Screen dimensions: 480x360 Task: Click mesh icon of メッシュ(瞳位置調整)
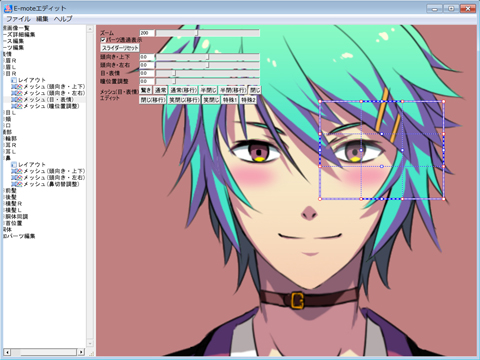(17, 106)
